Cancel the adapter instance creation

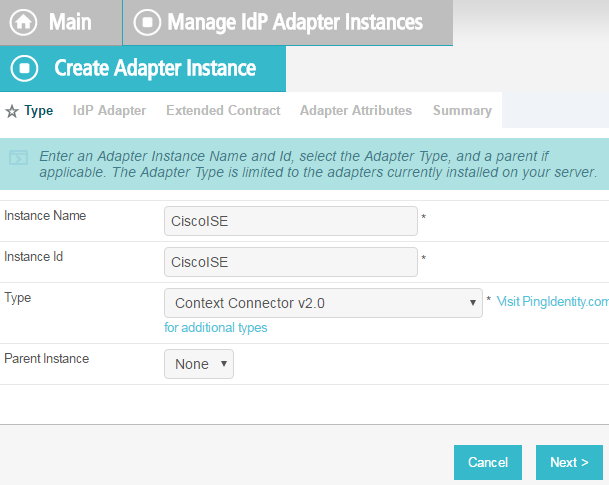click(x=488, y=462)
